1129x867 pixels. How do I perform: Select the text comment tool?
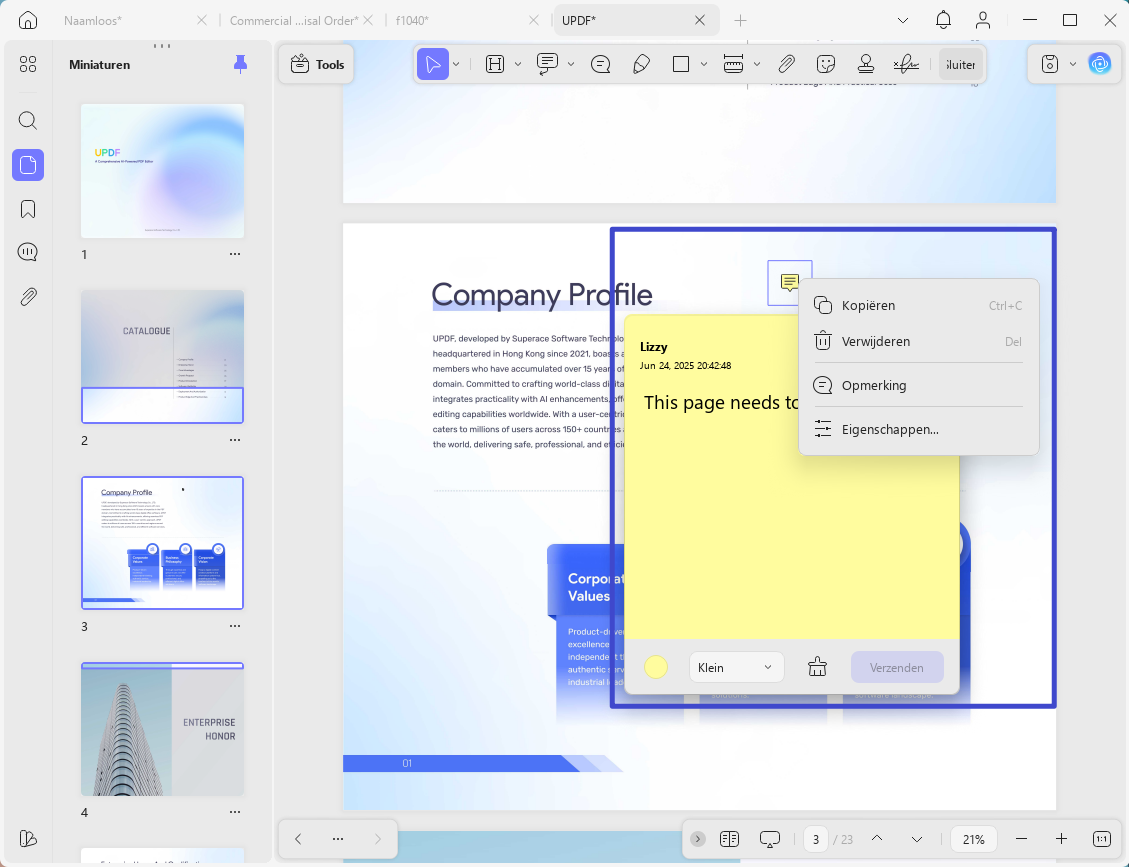(547, 63)
